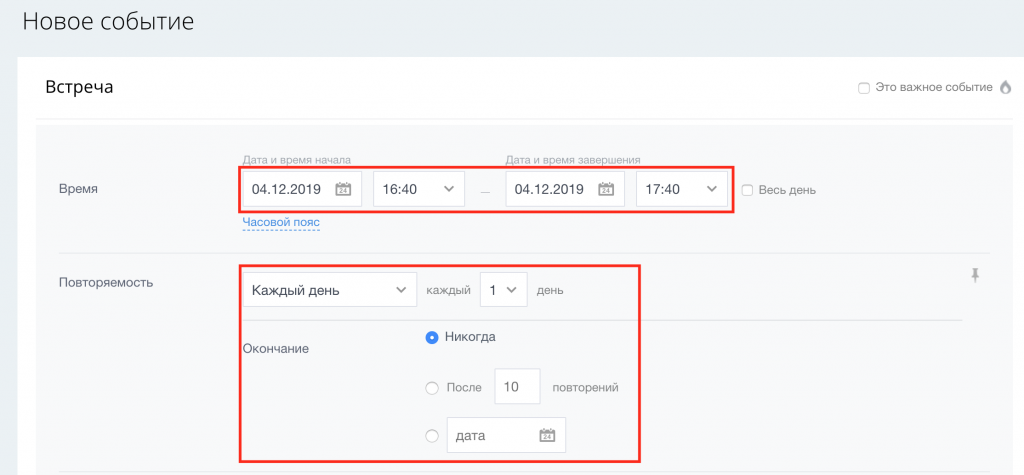This screenshot has width=1024, height=475.
Task: Click the Встреча event title
Action: tap(80, 87)
